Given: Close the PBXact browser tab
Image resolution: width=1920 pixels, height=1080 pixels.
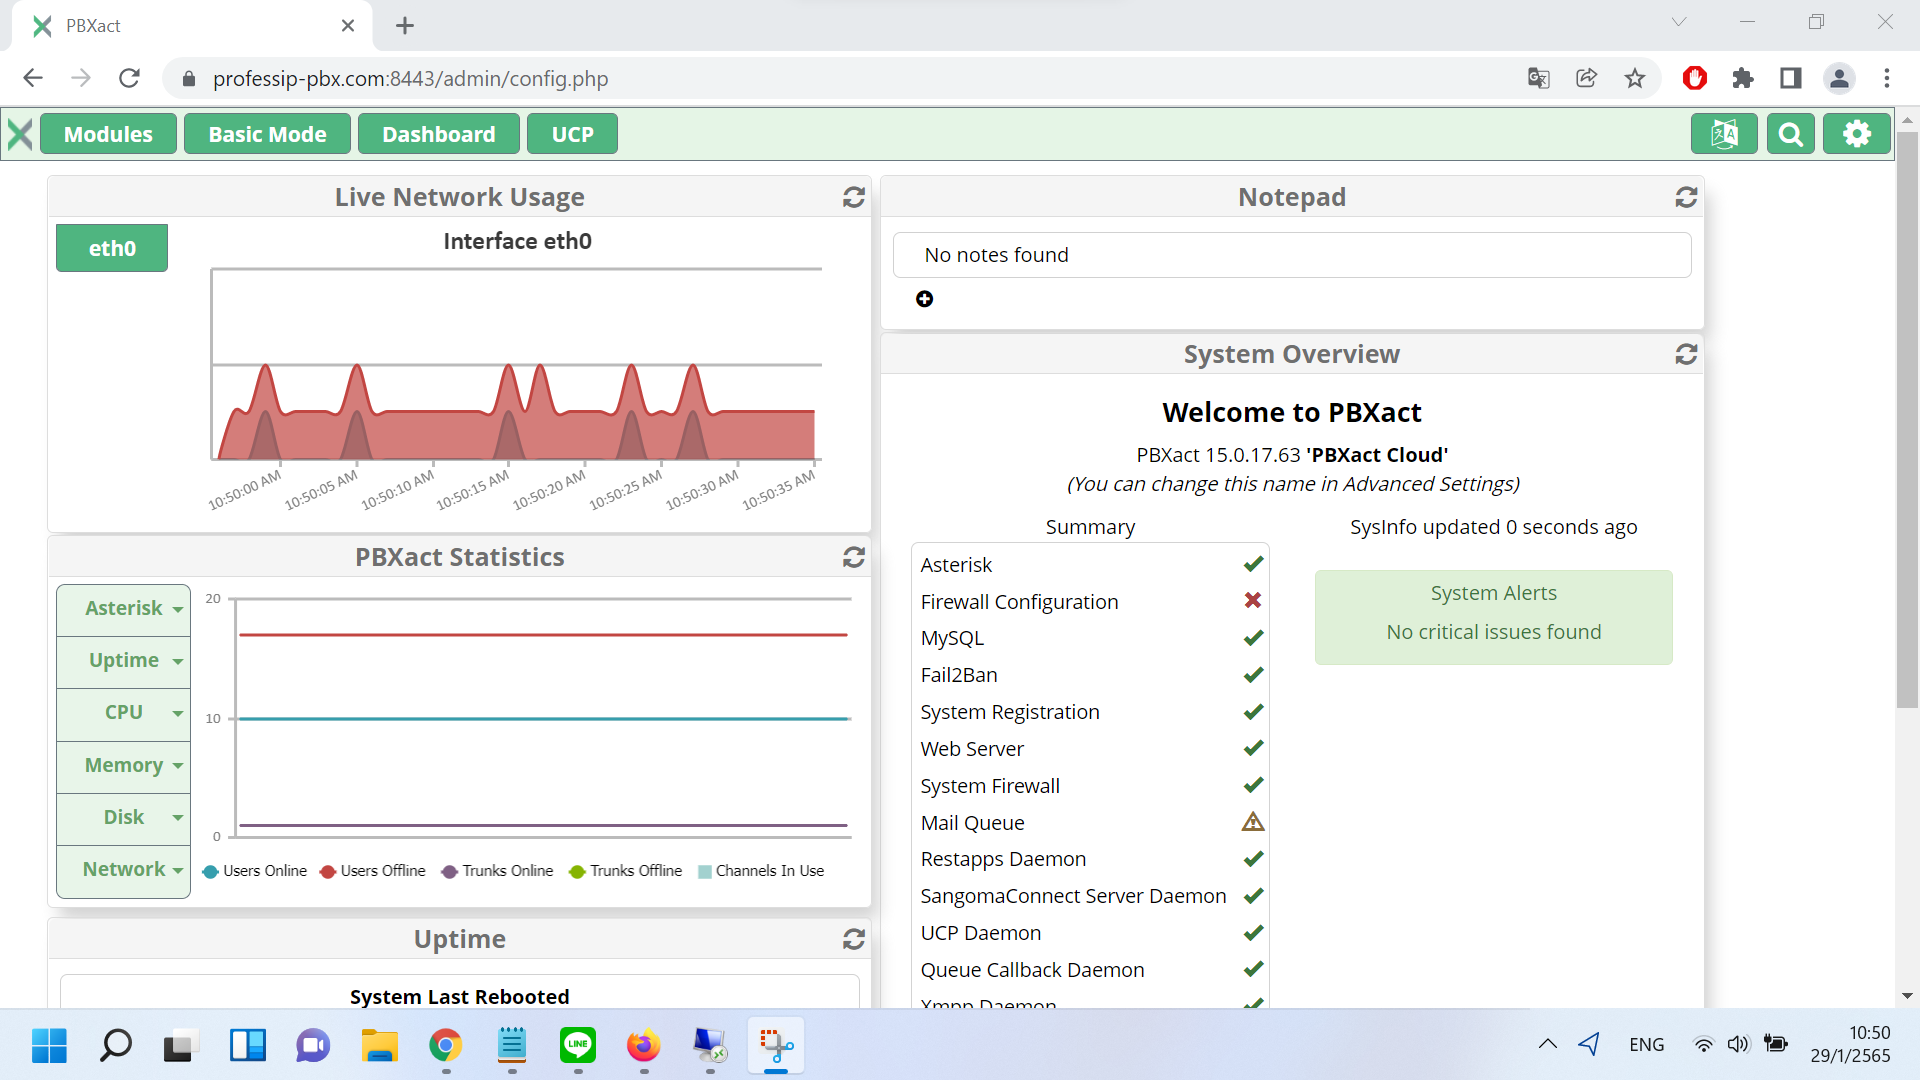Looking at the screenshot, I should [348, 26].
